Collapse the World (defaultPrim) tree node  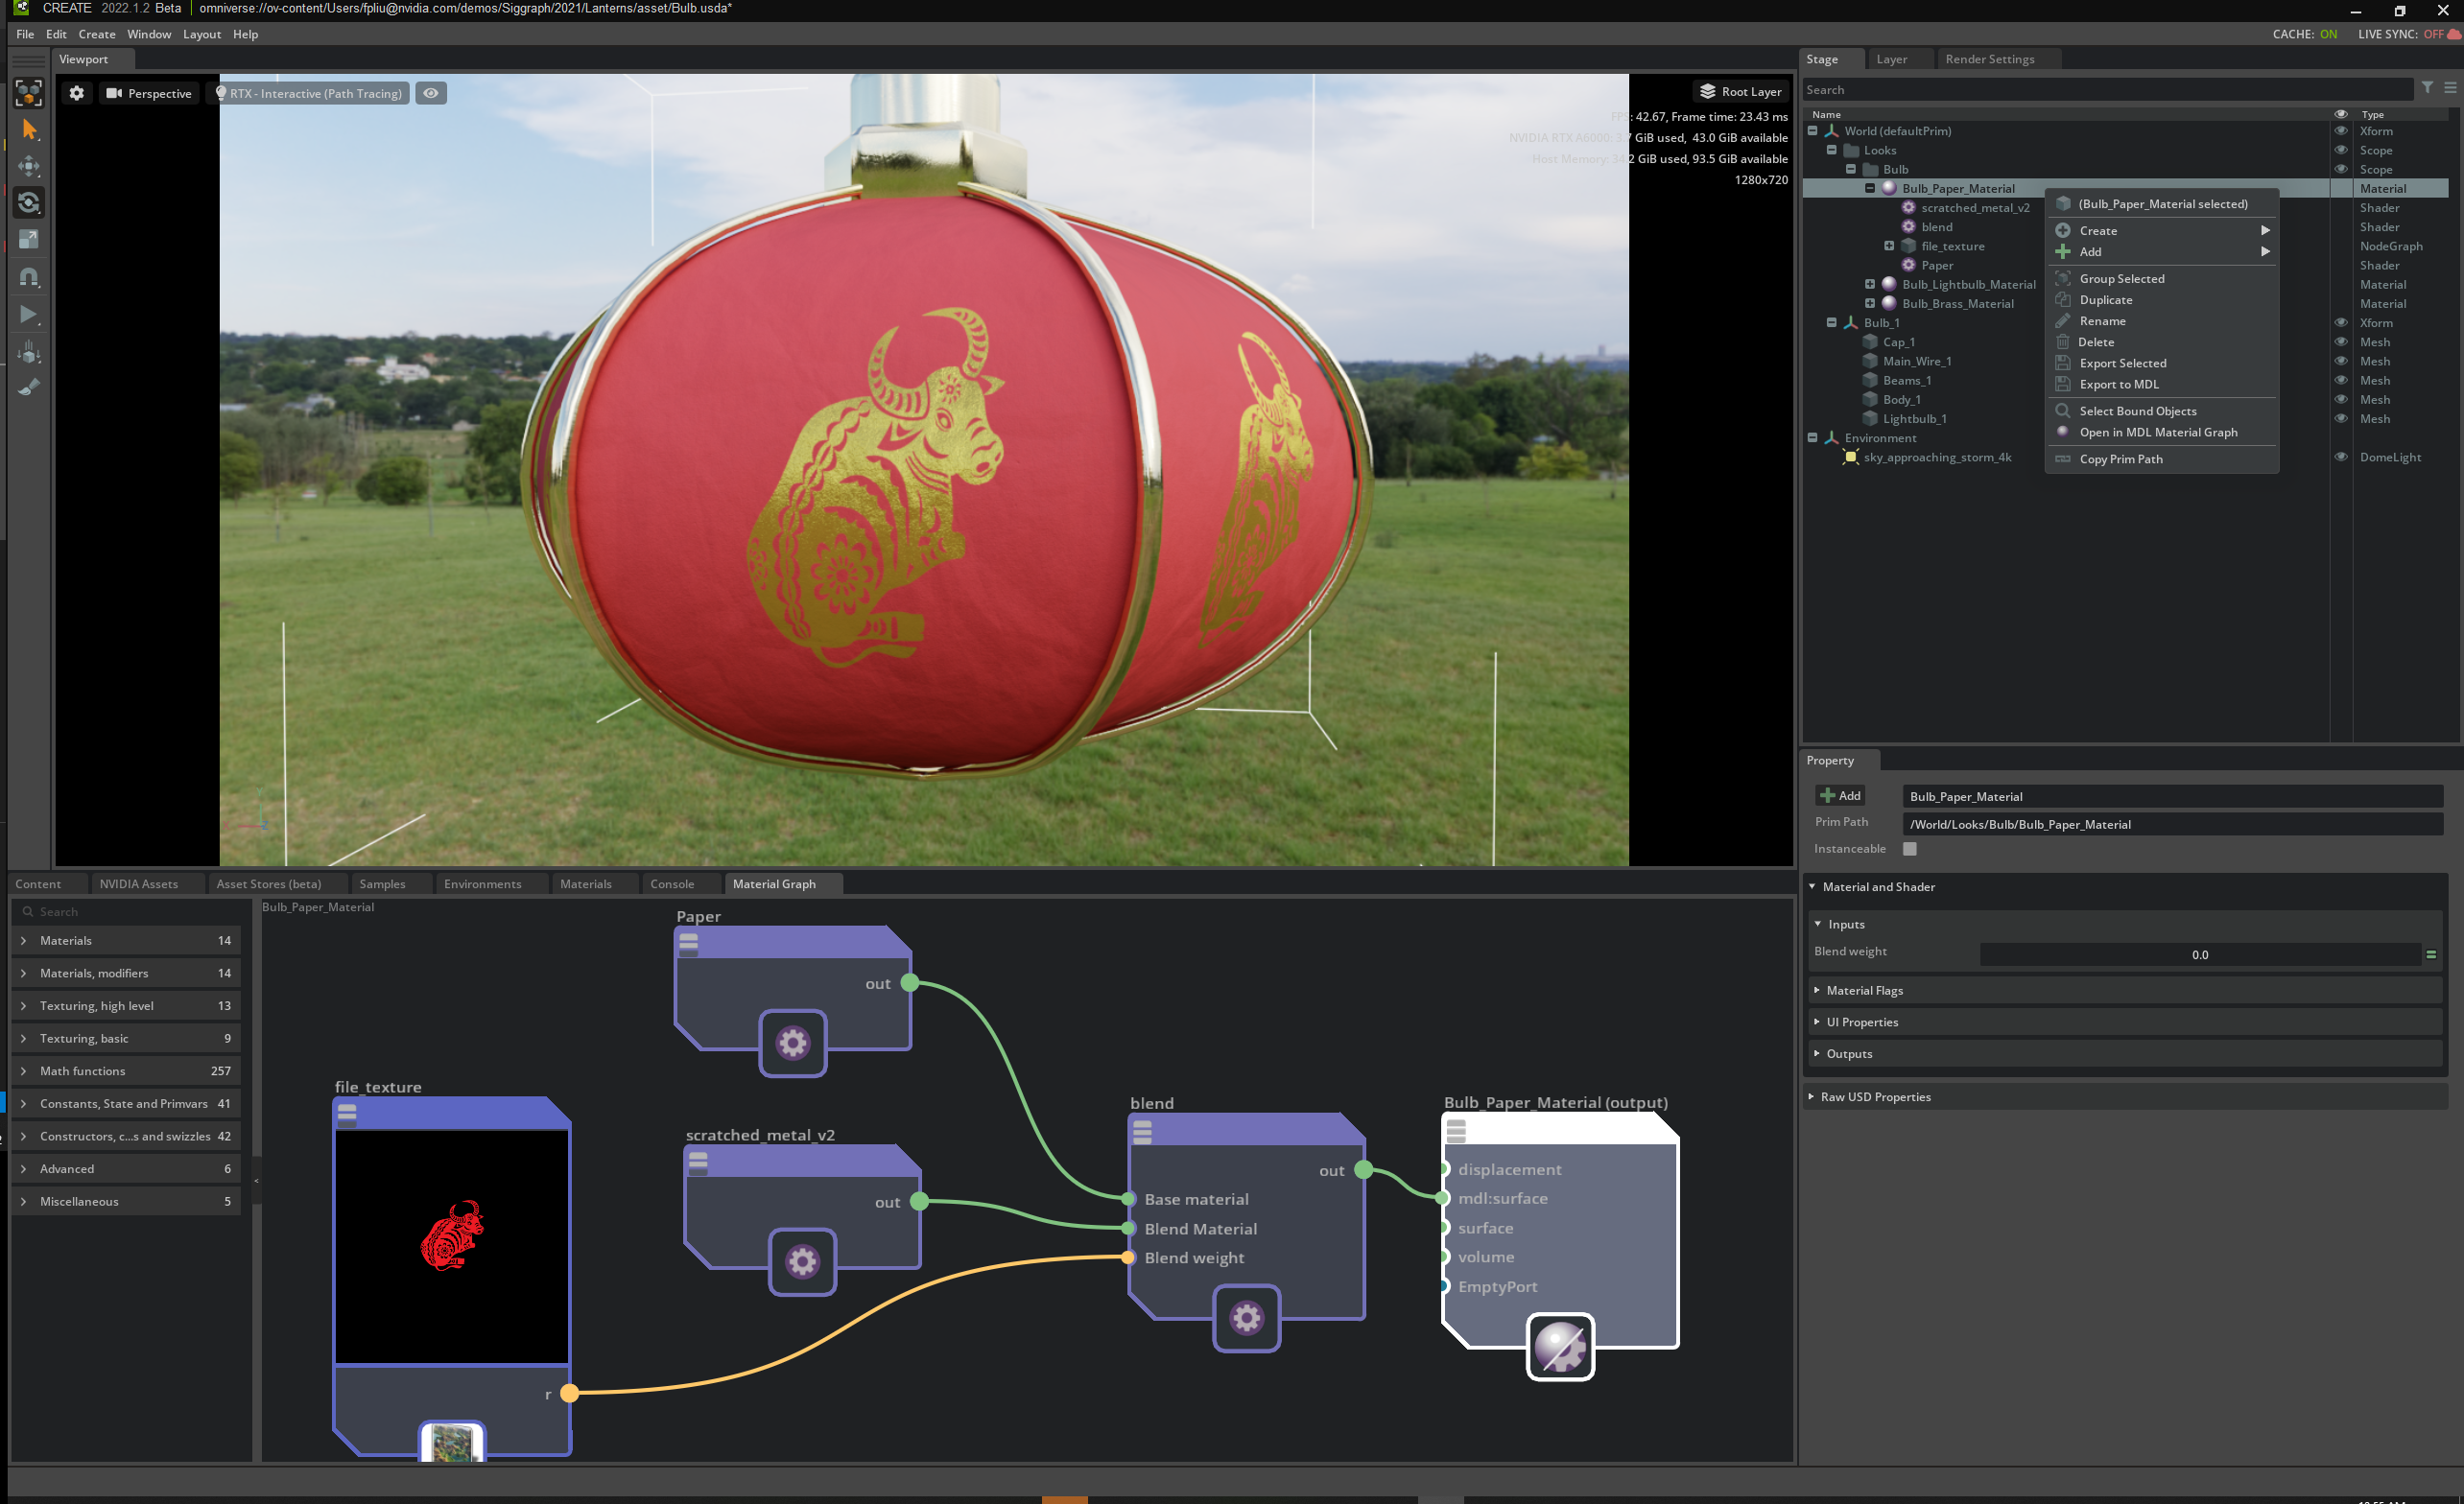pos(1812,131)
